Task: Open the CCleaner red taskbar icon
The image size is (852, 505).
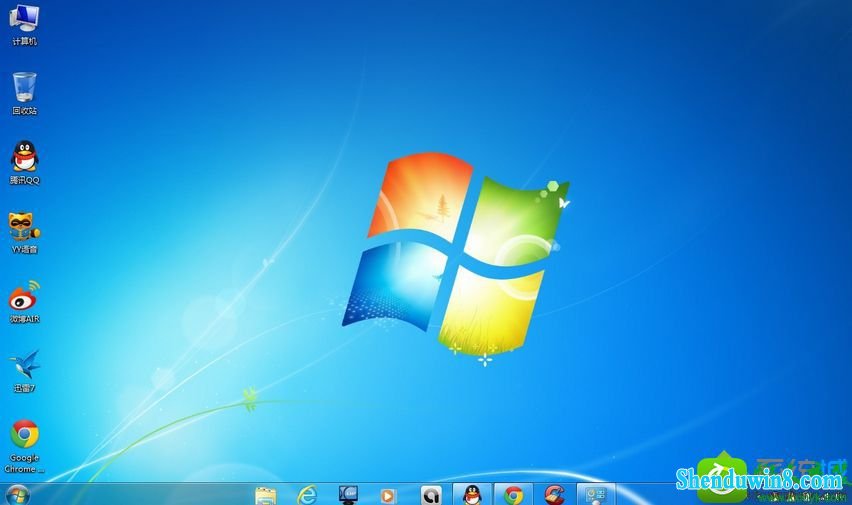Action: point(554,495)
